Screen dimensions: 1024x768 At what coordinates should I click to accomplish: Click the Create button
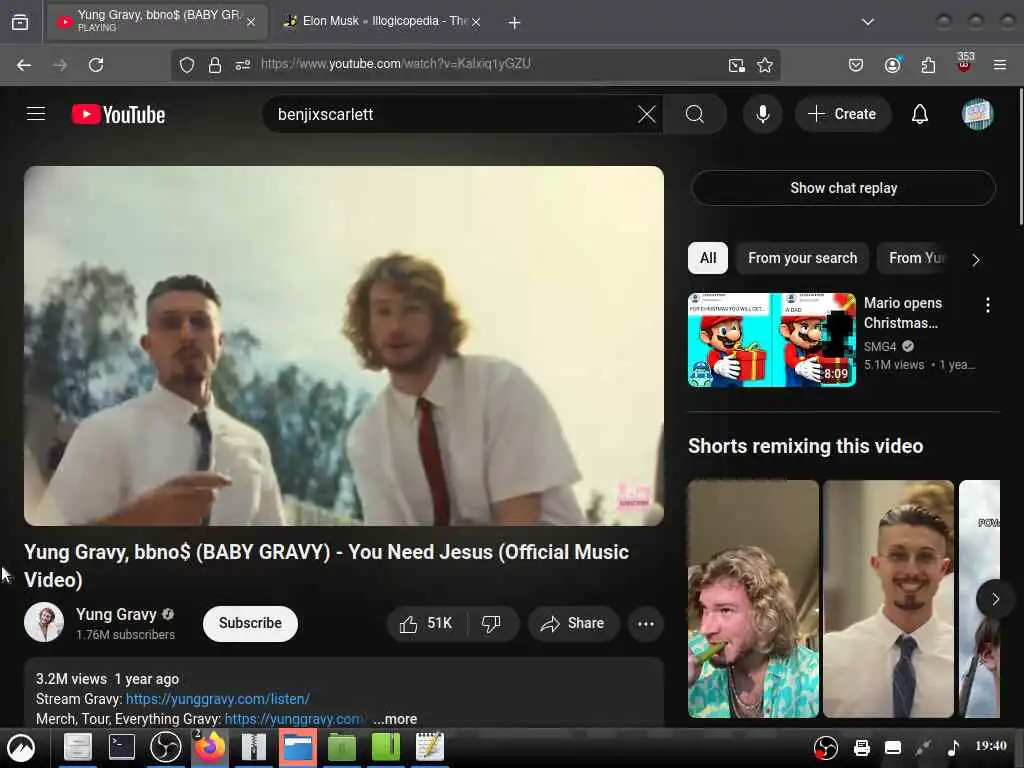coord(842,114)
